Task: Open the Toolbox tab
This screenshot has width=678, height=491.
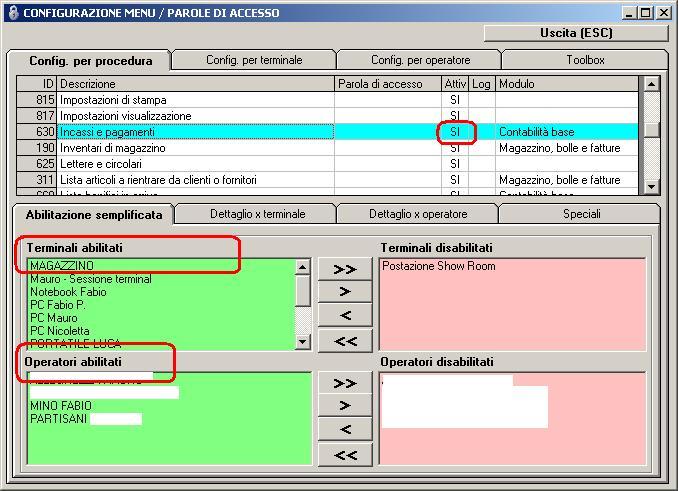Action: coord(585,60)
